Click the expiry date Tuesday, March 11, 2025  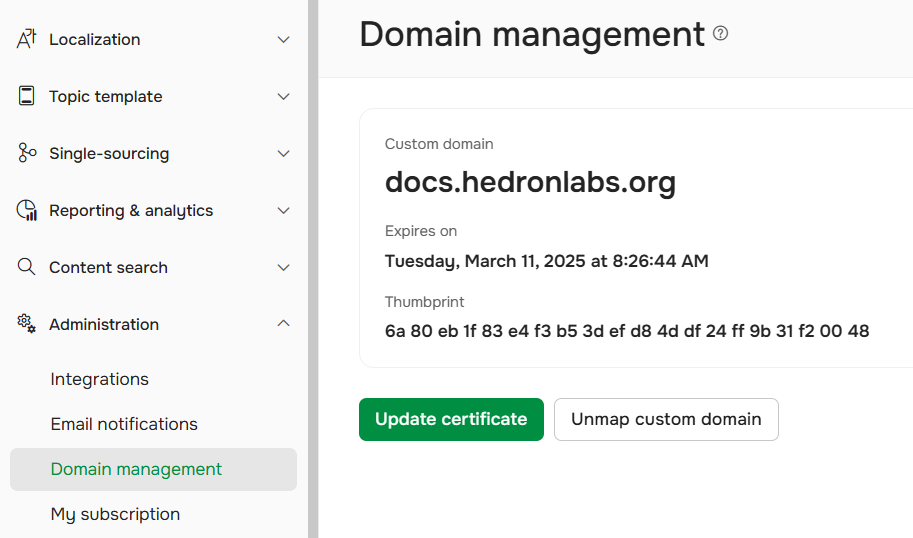[547, 261]
